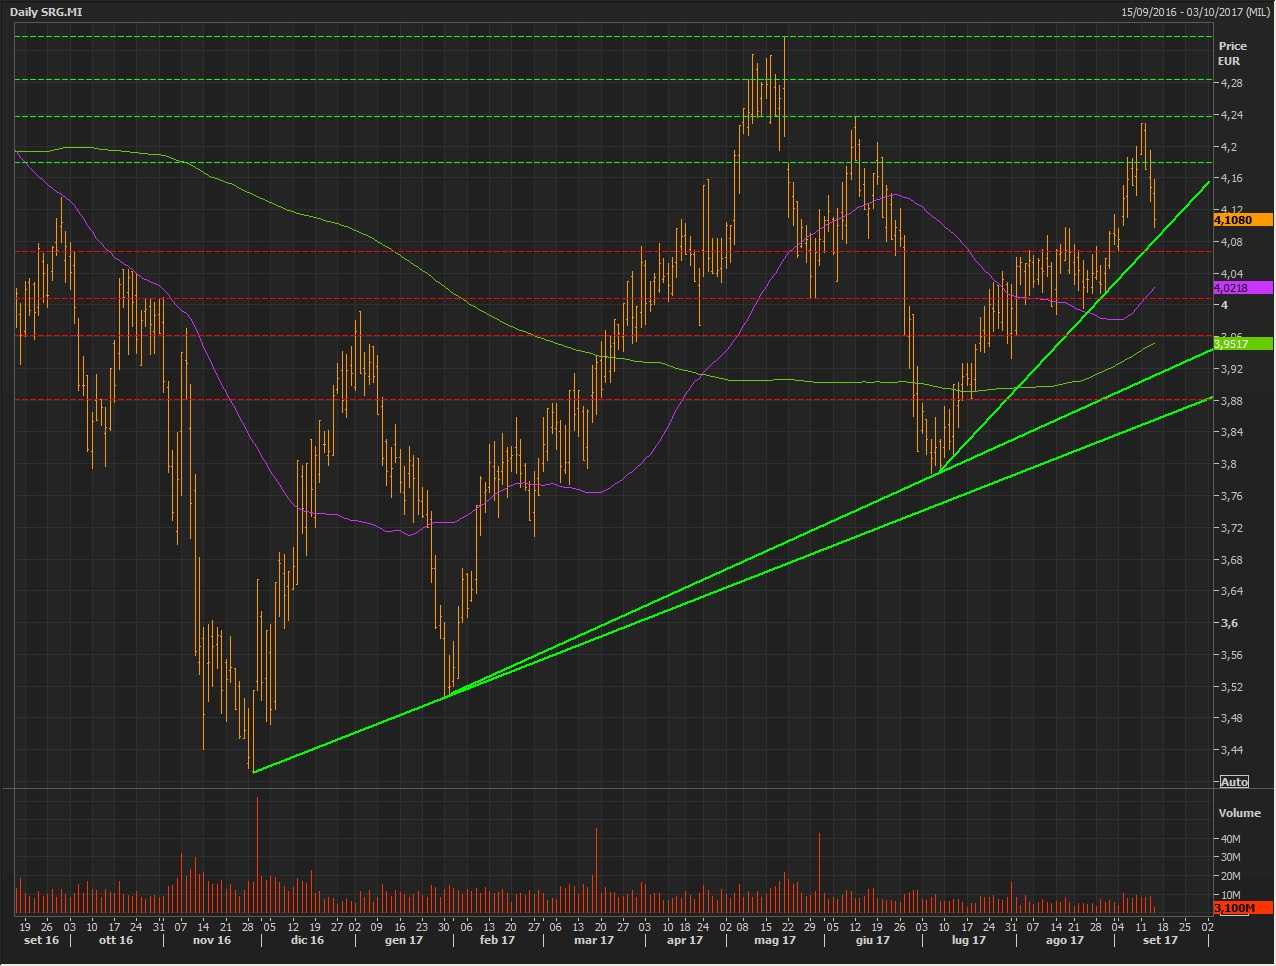The image size is (1276, 966).
Task: Select the orange 4,1080 last price tag
Action: pos(1242,220)
